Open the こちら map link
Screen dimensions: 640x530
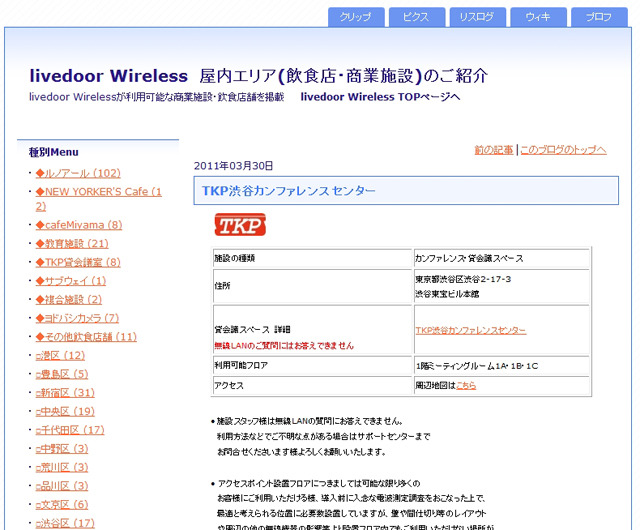pos(466,385)
